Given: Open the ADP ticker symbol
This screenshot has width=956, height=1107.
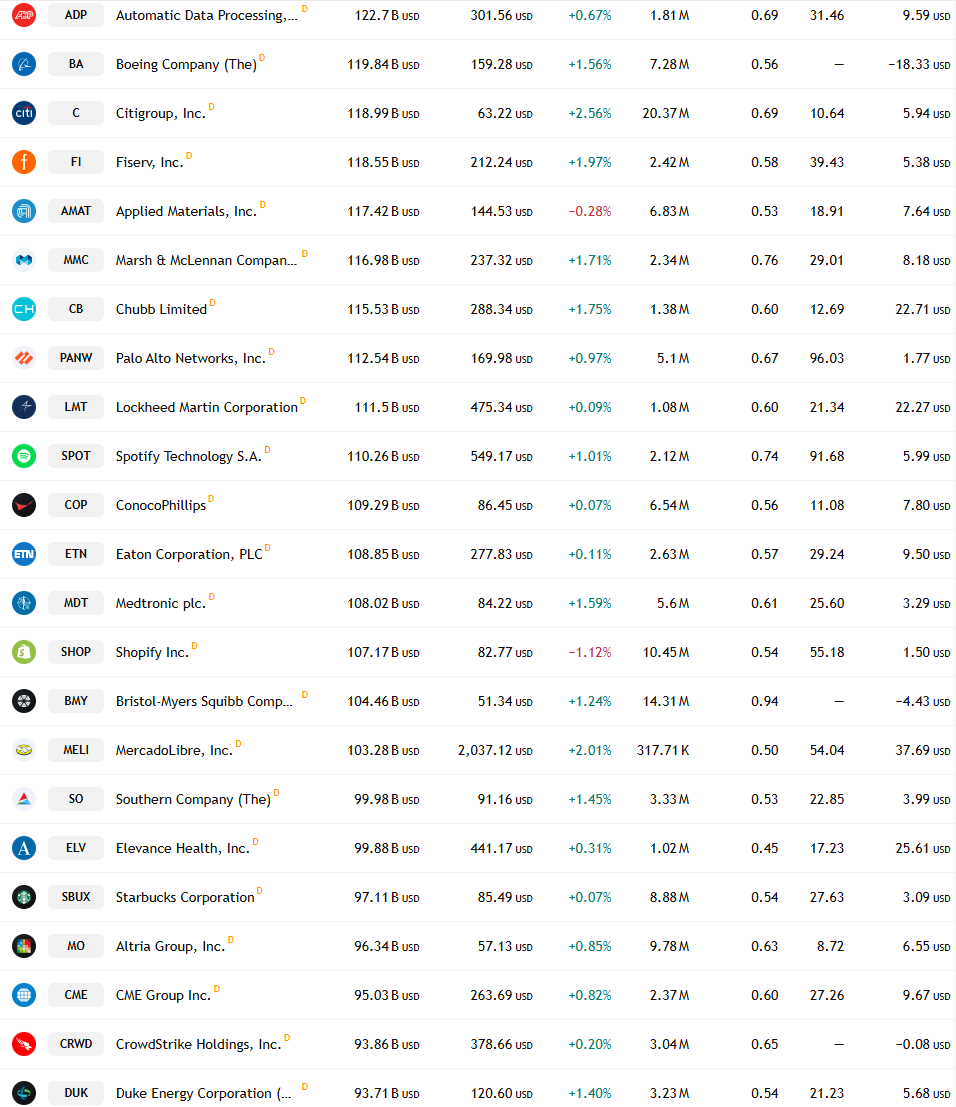Looking at the screenshot, I should (x=76, y=15).
